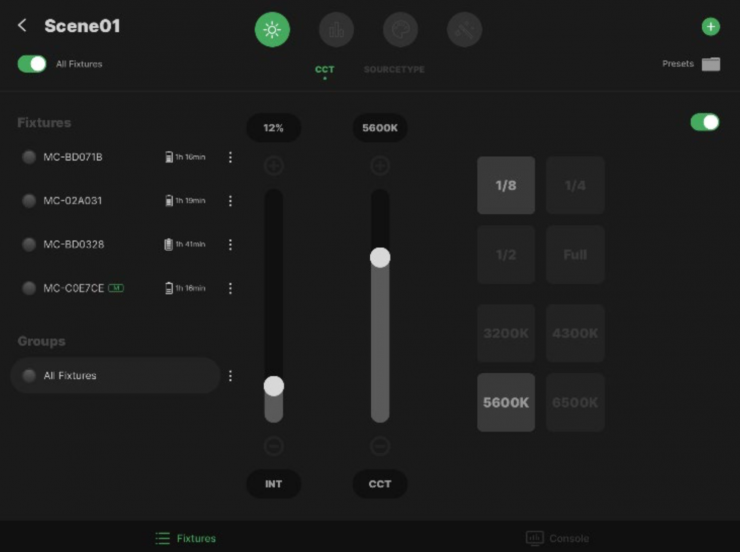Go back with the left arrow
Screen dimensions: 740x552
(x=22, y=26)
